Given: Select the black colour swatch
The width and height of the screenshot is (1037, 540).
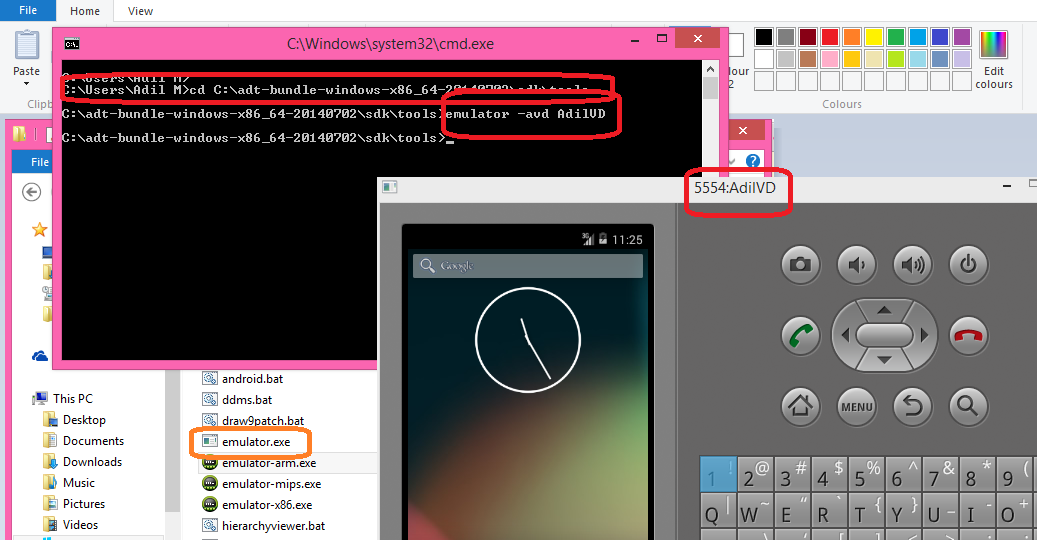Looking at the screenshot, I should tap(764, 37).
